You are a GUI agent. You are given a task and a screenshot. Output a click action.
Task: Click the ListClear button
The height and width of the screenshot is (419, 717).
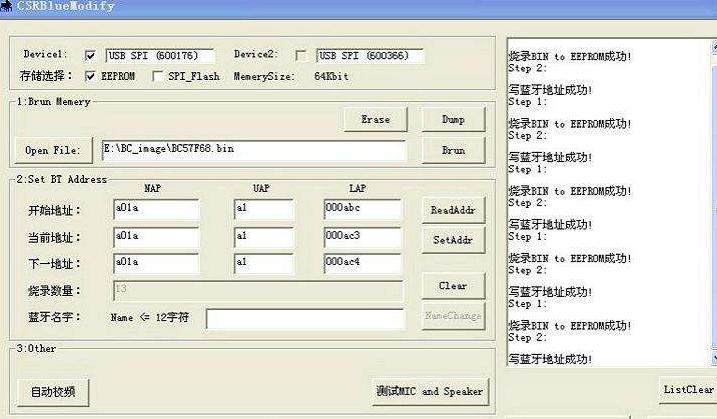[x=689, y=389]
